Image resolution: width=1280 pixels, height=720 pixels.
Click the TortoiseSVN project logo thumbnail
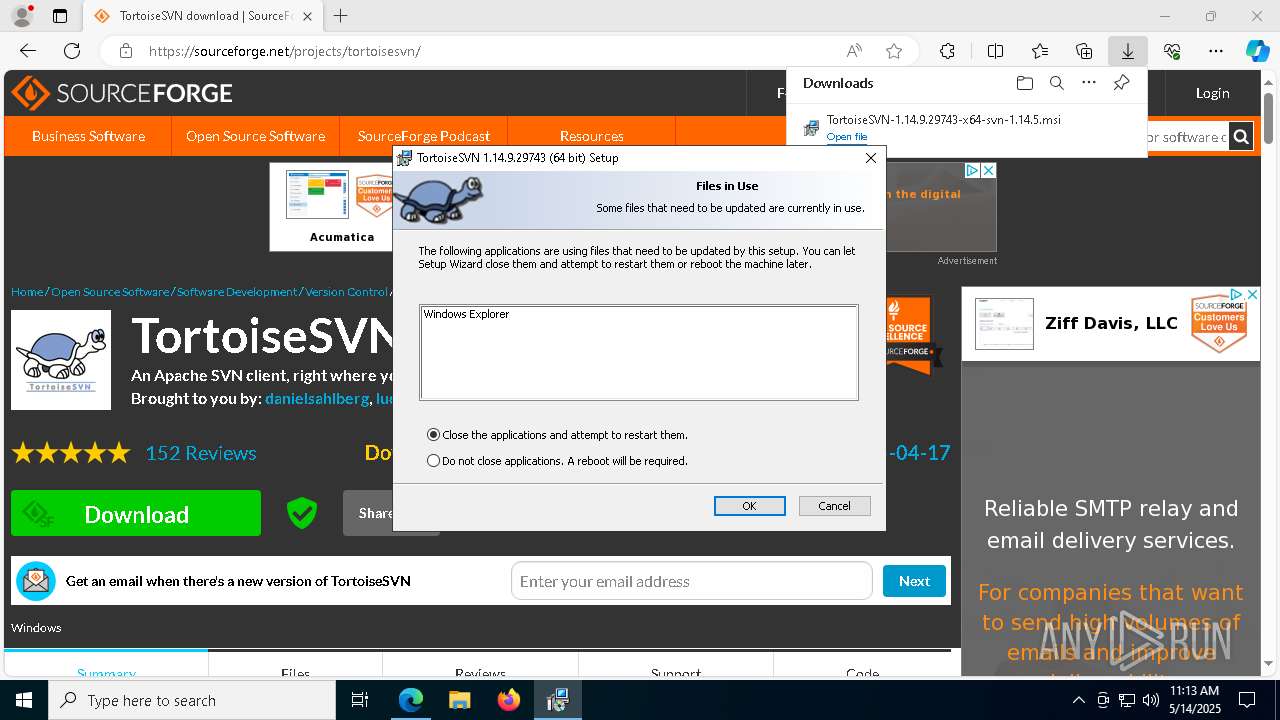[61, 360]
